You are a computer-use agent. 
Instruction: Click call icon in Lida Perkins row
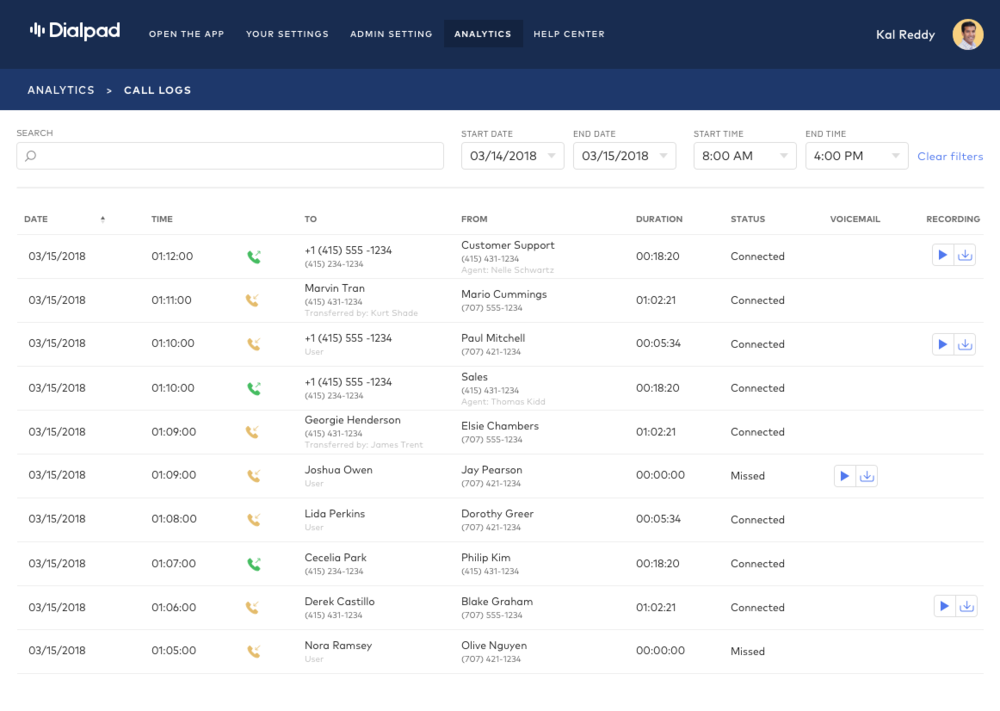pyautogui.click(x=254, y=520)
